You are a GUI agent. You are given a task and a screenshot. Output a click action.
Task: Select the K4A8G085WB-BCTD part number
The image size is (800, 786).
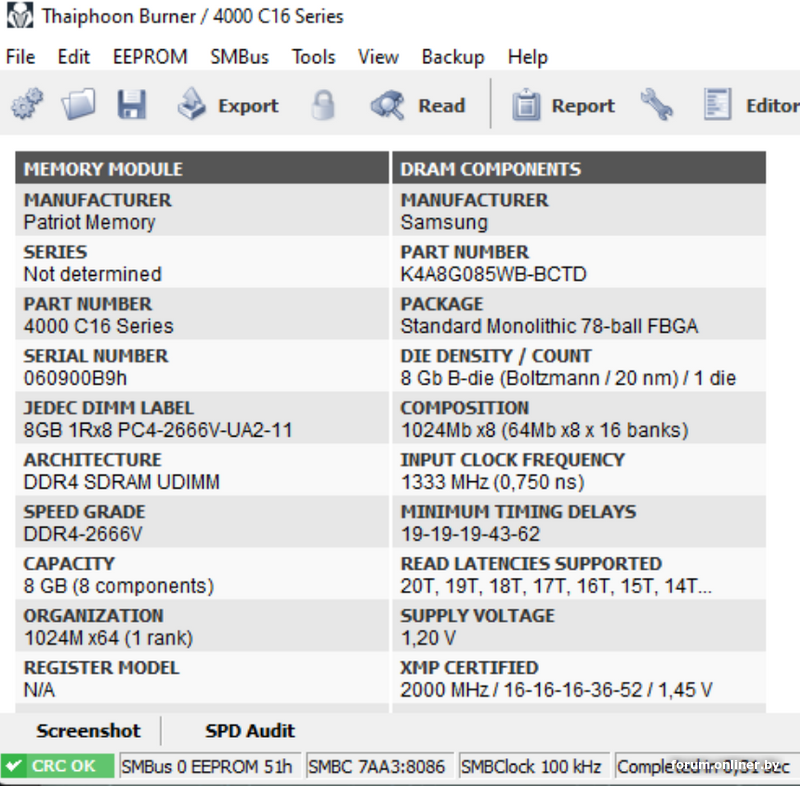[493, 274]
